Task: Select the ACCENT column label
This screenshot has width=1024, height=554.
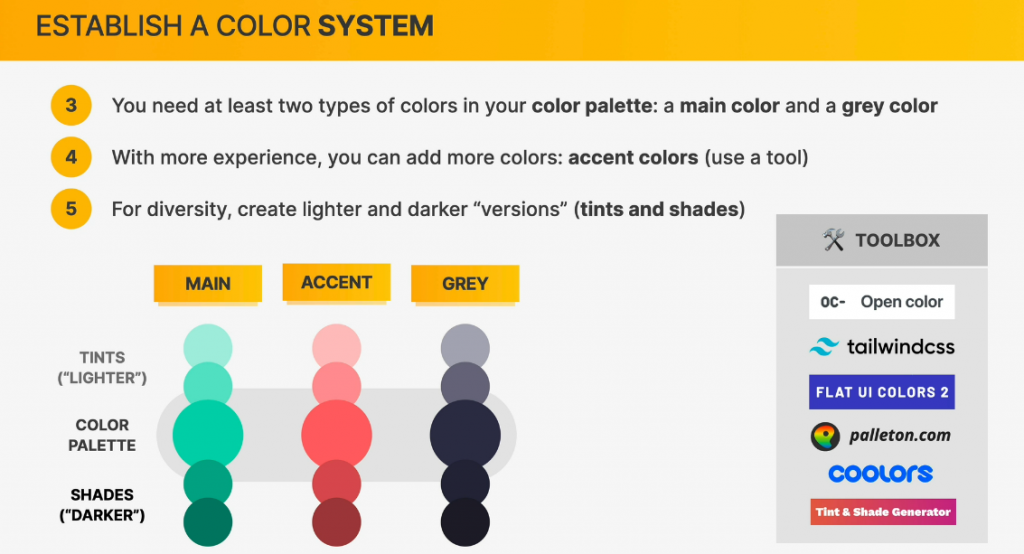Action: click(x=336, y=283)
